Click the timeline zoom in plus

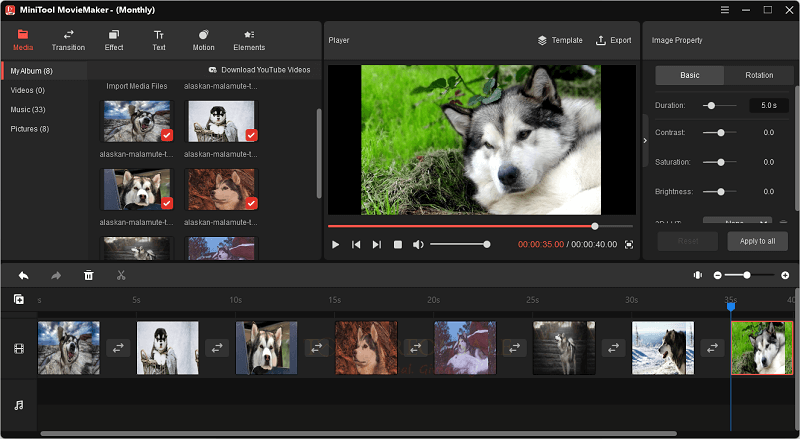tap(785, 275)
